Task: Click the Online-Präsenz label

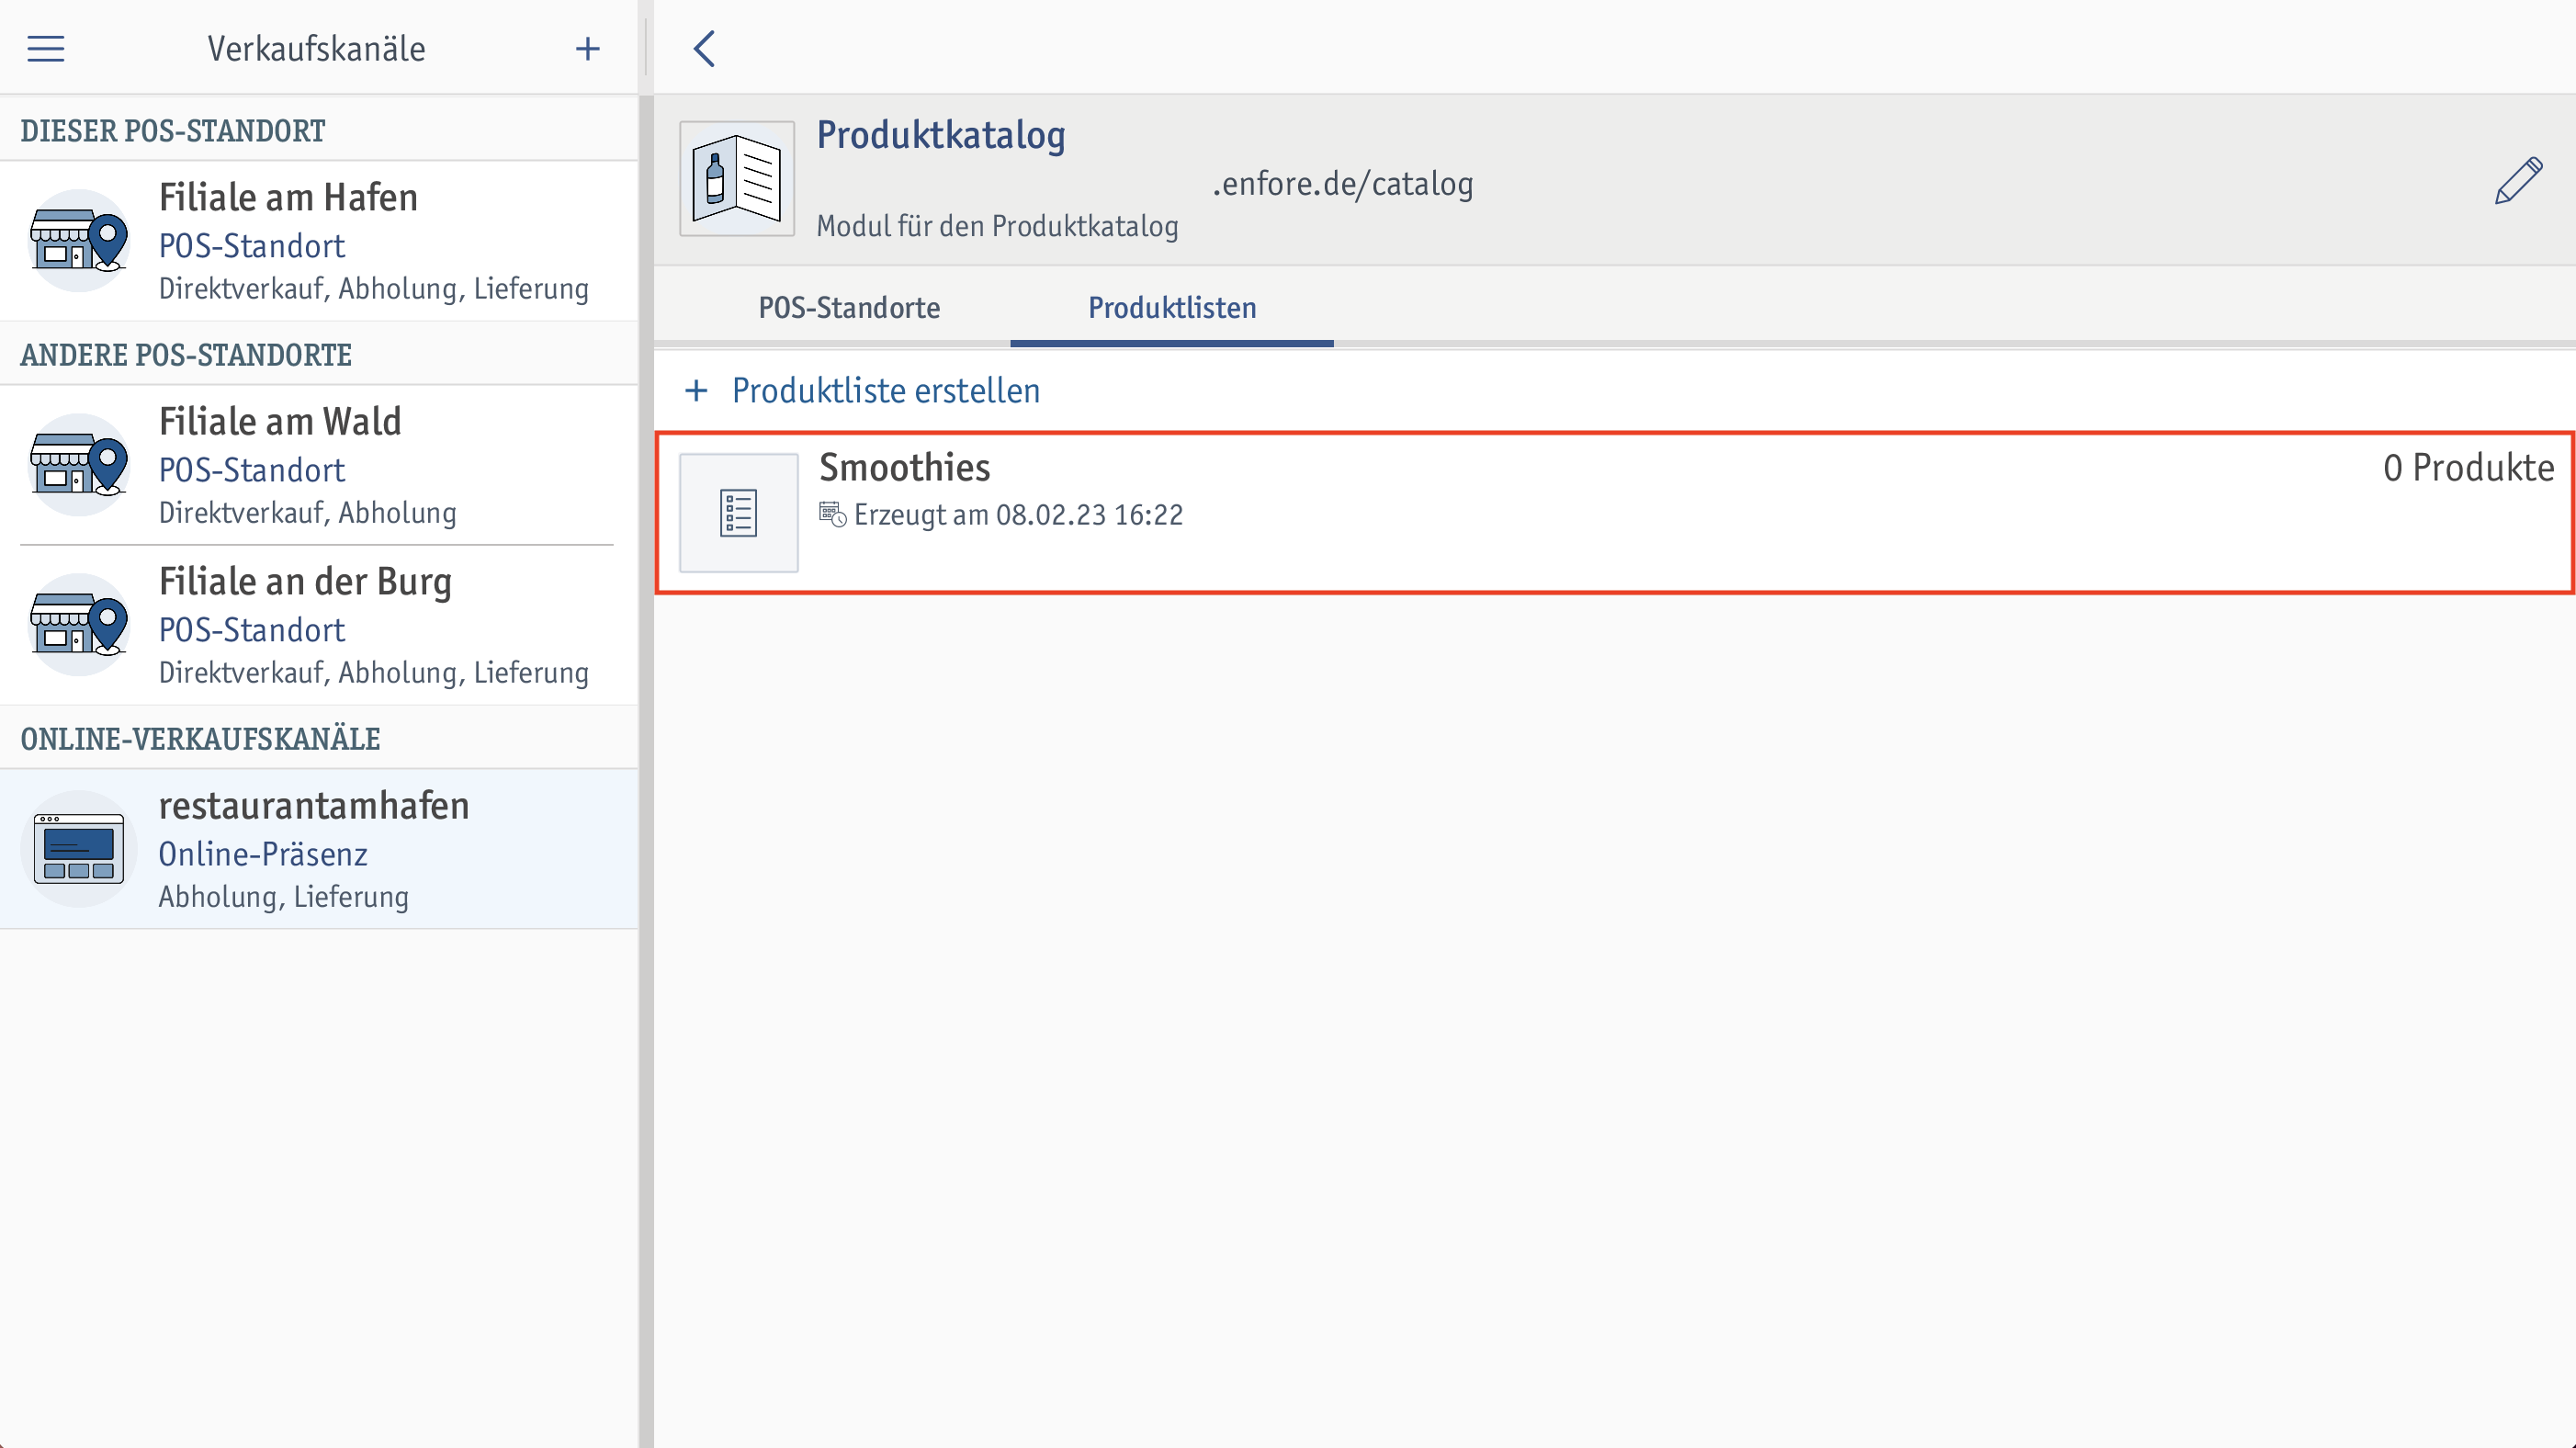Action: click(263, 854)
